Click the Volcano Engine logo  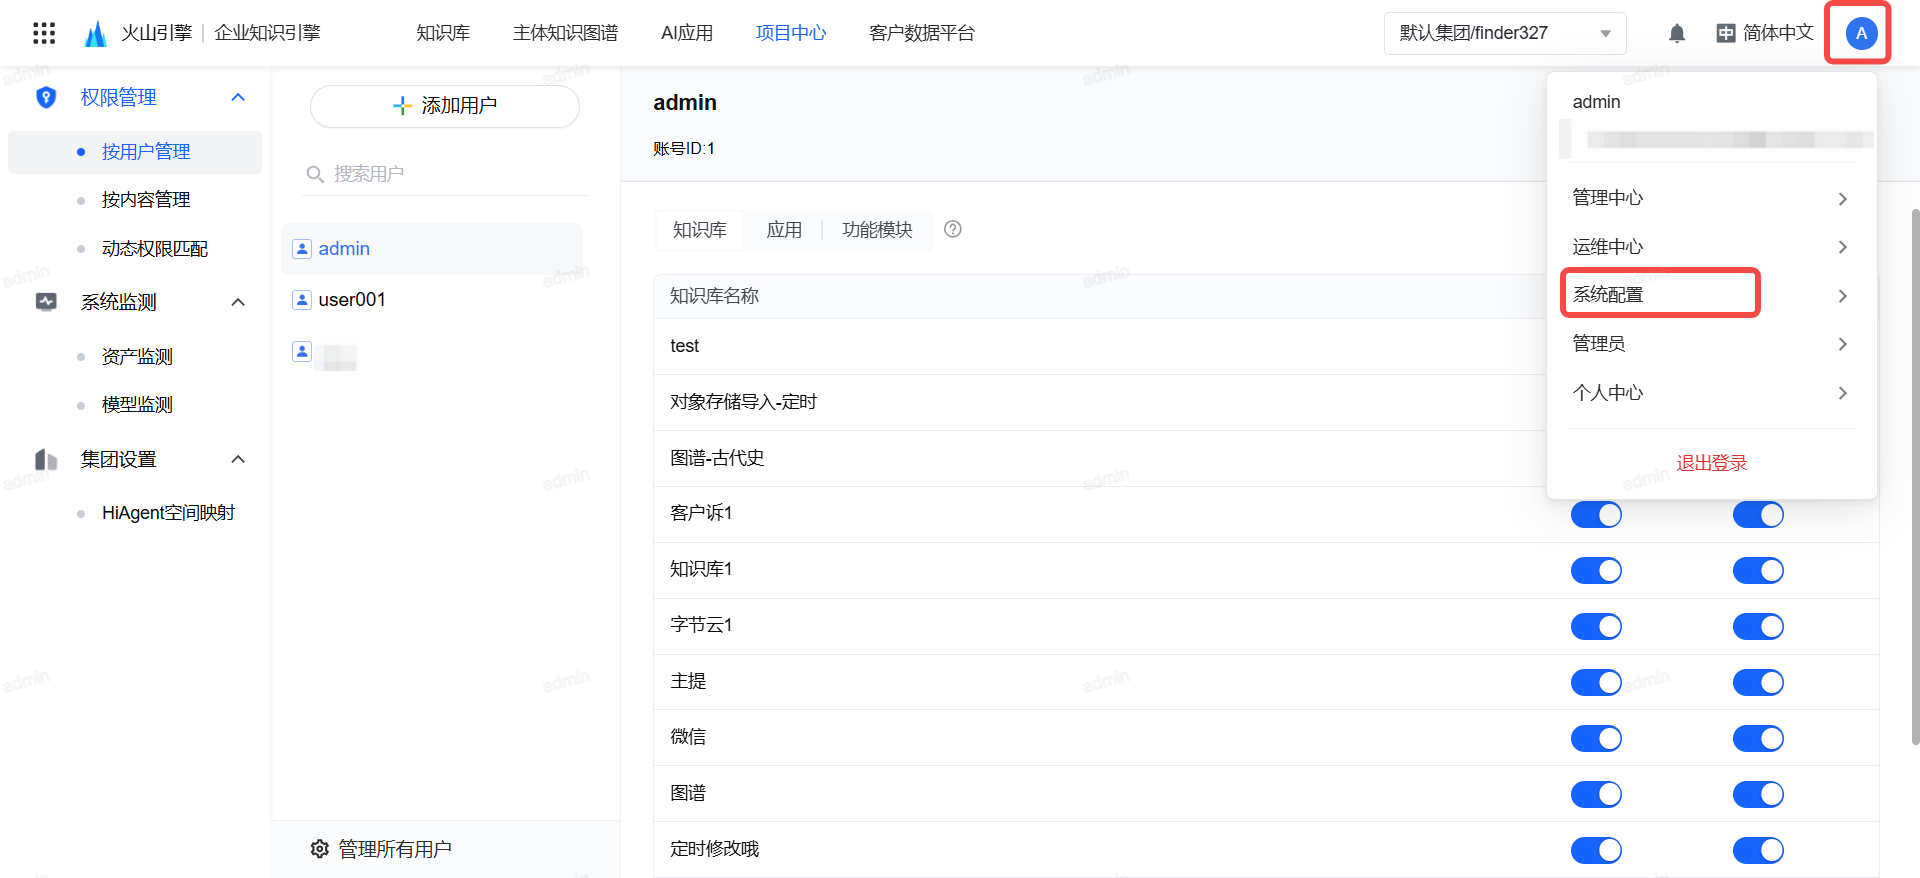[x=96, y=33]
